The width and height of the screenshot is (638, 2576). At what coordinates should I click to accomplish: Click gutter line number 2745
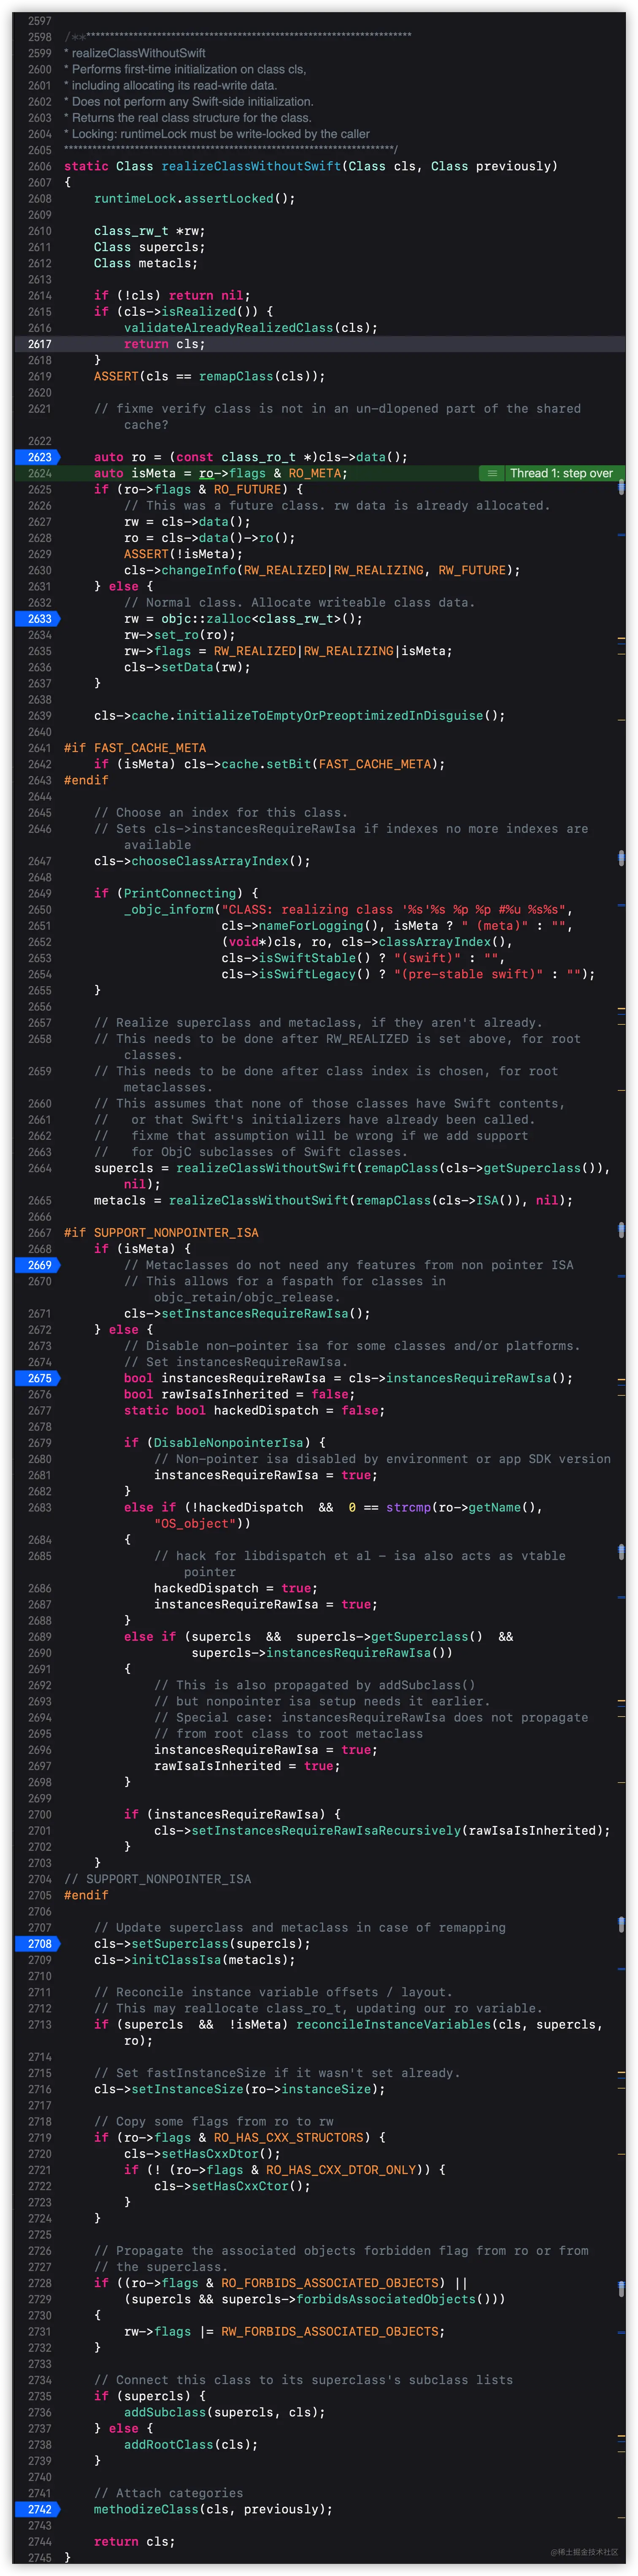click(40, 2558)
